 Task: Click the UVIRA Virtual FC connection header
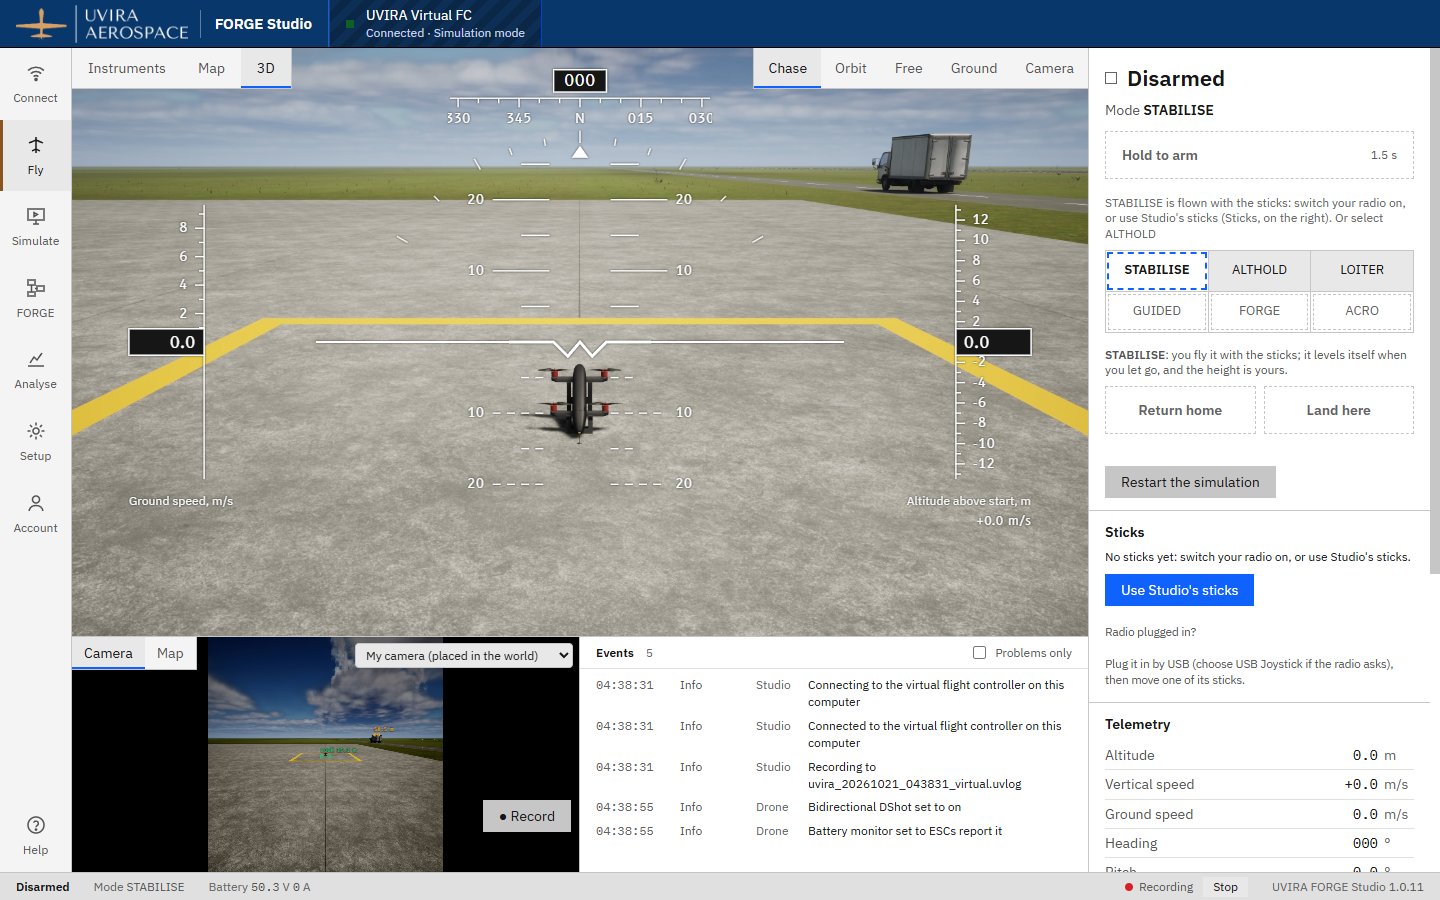pyautogui.click(x=435, y=24)
